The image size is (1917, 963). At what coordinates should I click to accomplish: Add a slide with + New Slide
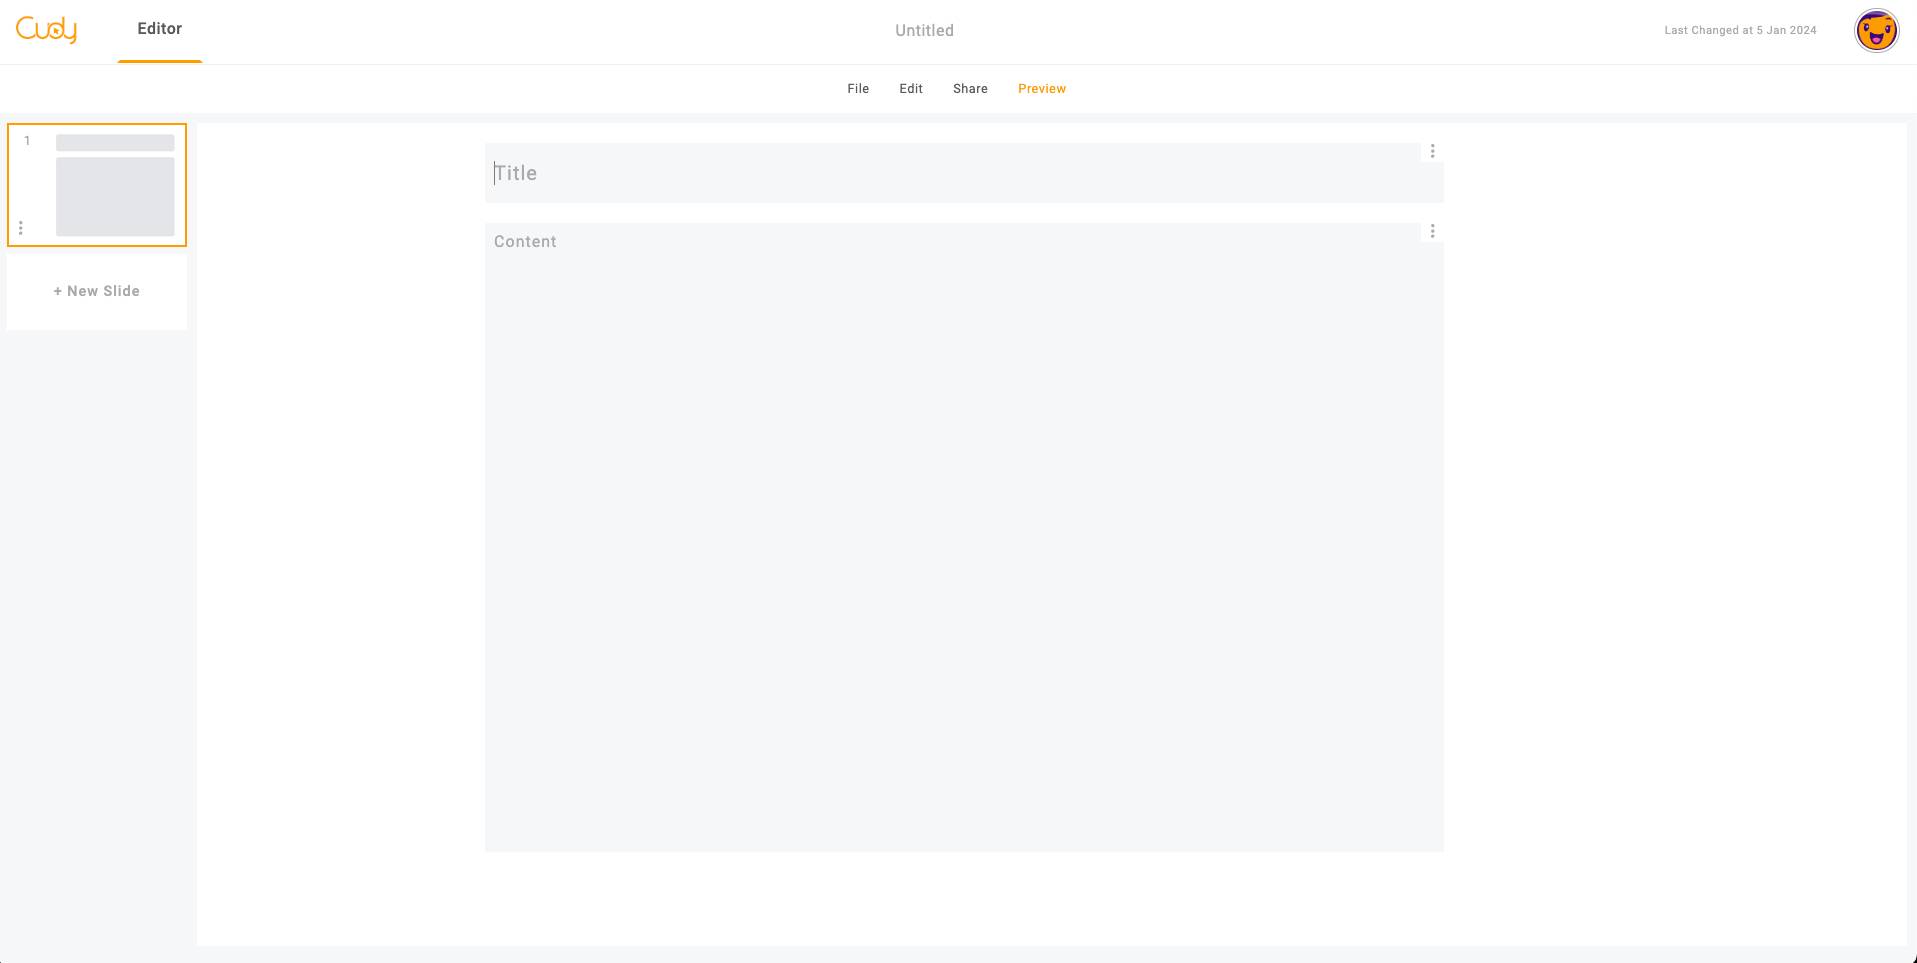[97, 291]
